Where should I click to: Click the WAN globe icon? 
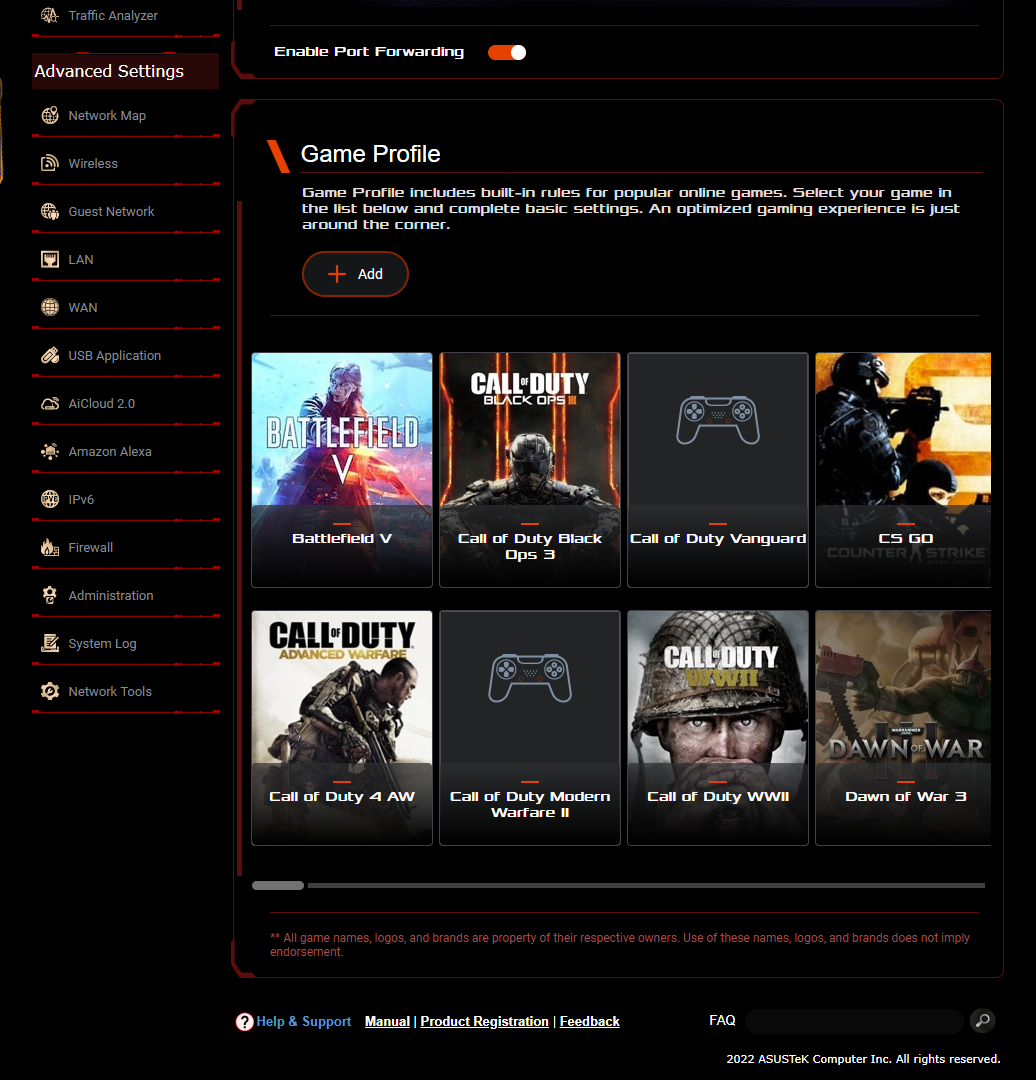click(x=50, y=307)
